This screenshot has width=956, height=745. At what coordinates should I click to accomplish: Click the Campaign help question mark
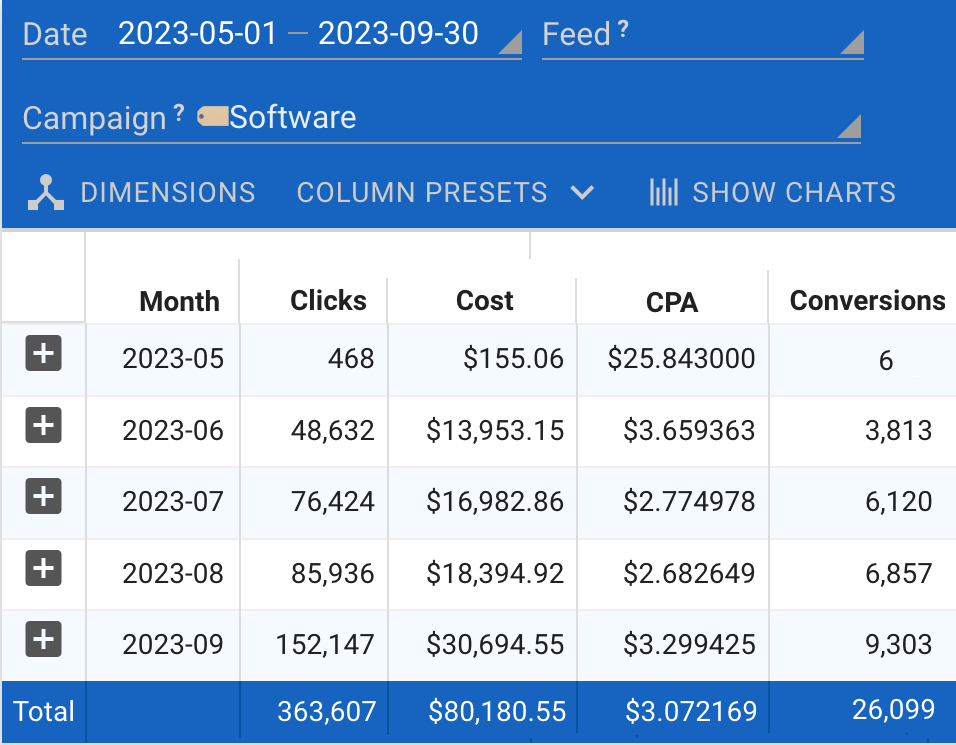(x=179, y=114)
